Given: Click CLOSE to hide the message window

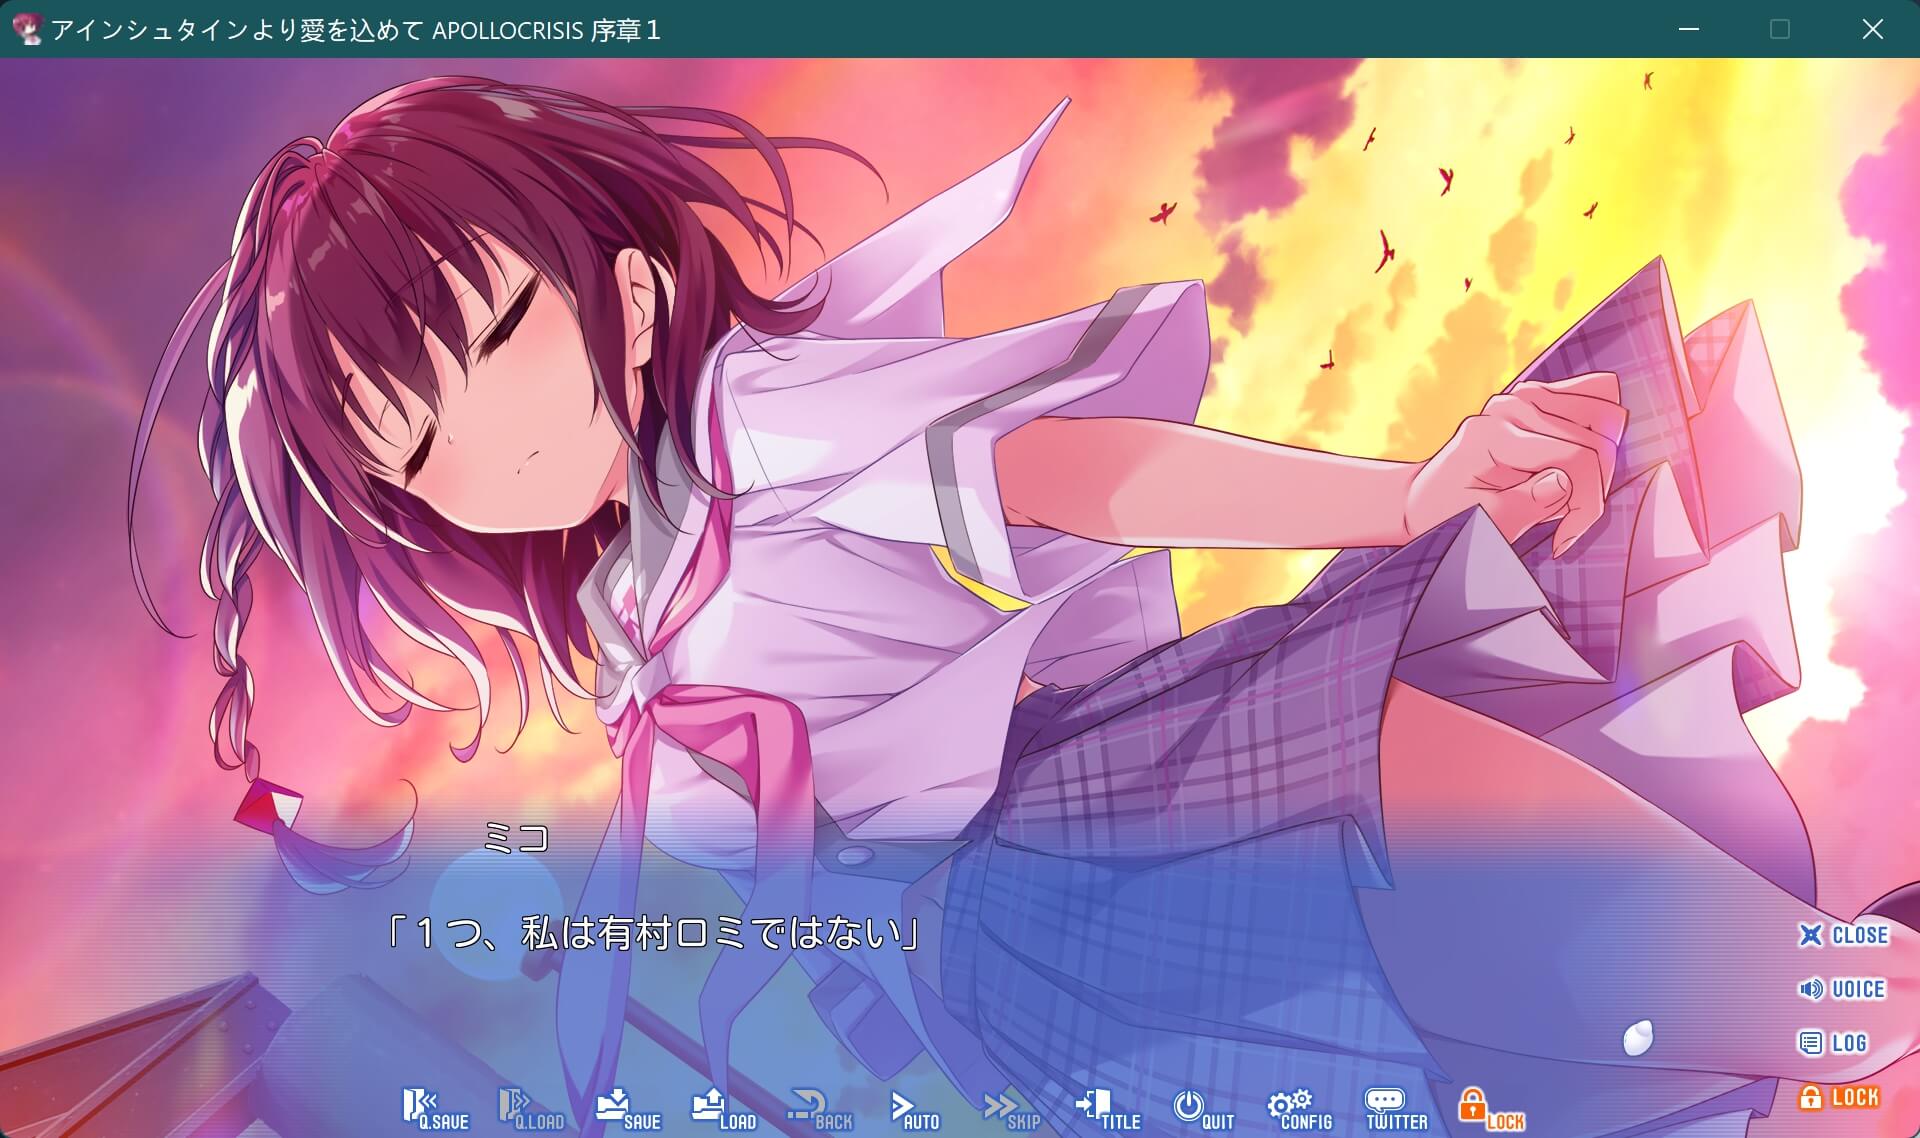Looking at the screenshot, I should coord(1843,935).
